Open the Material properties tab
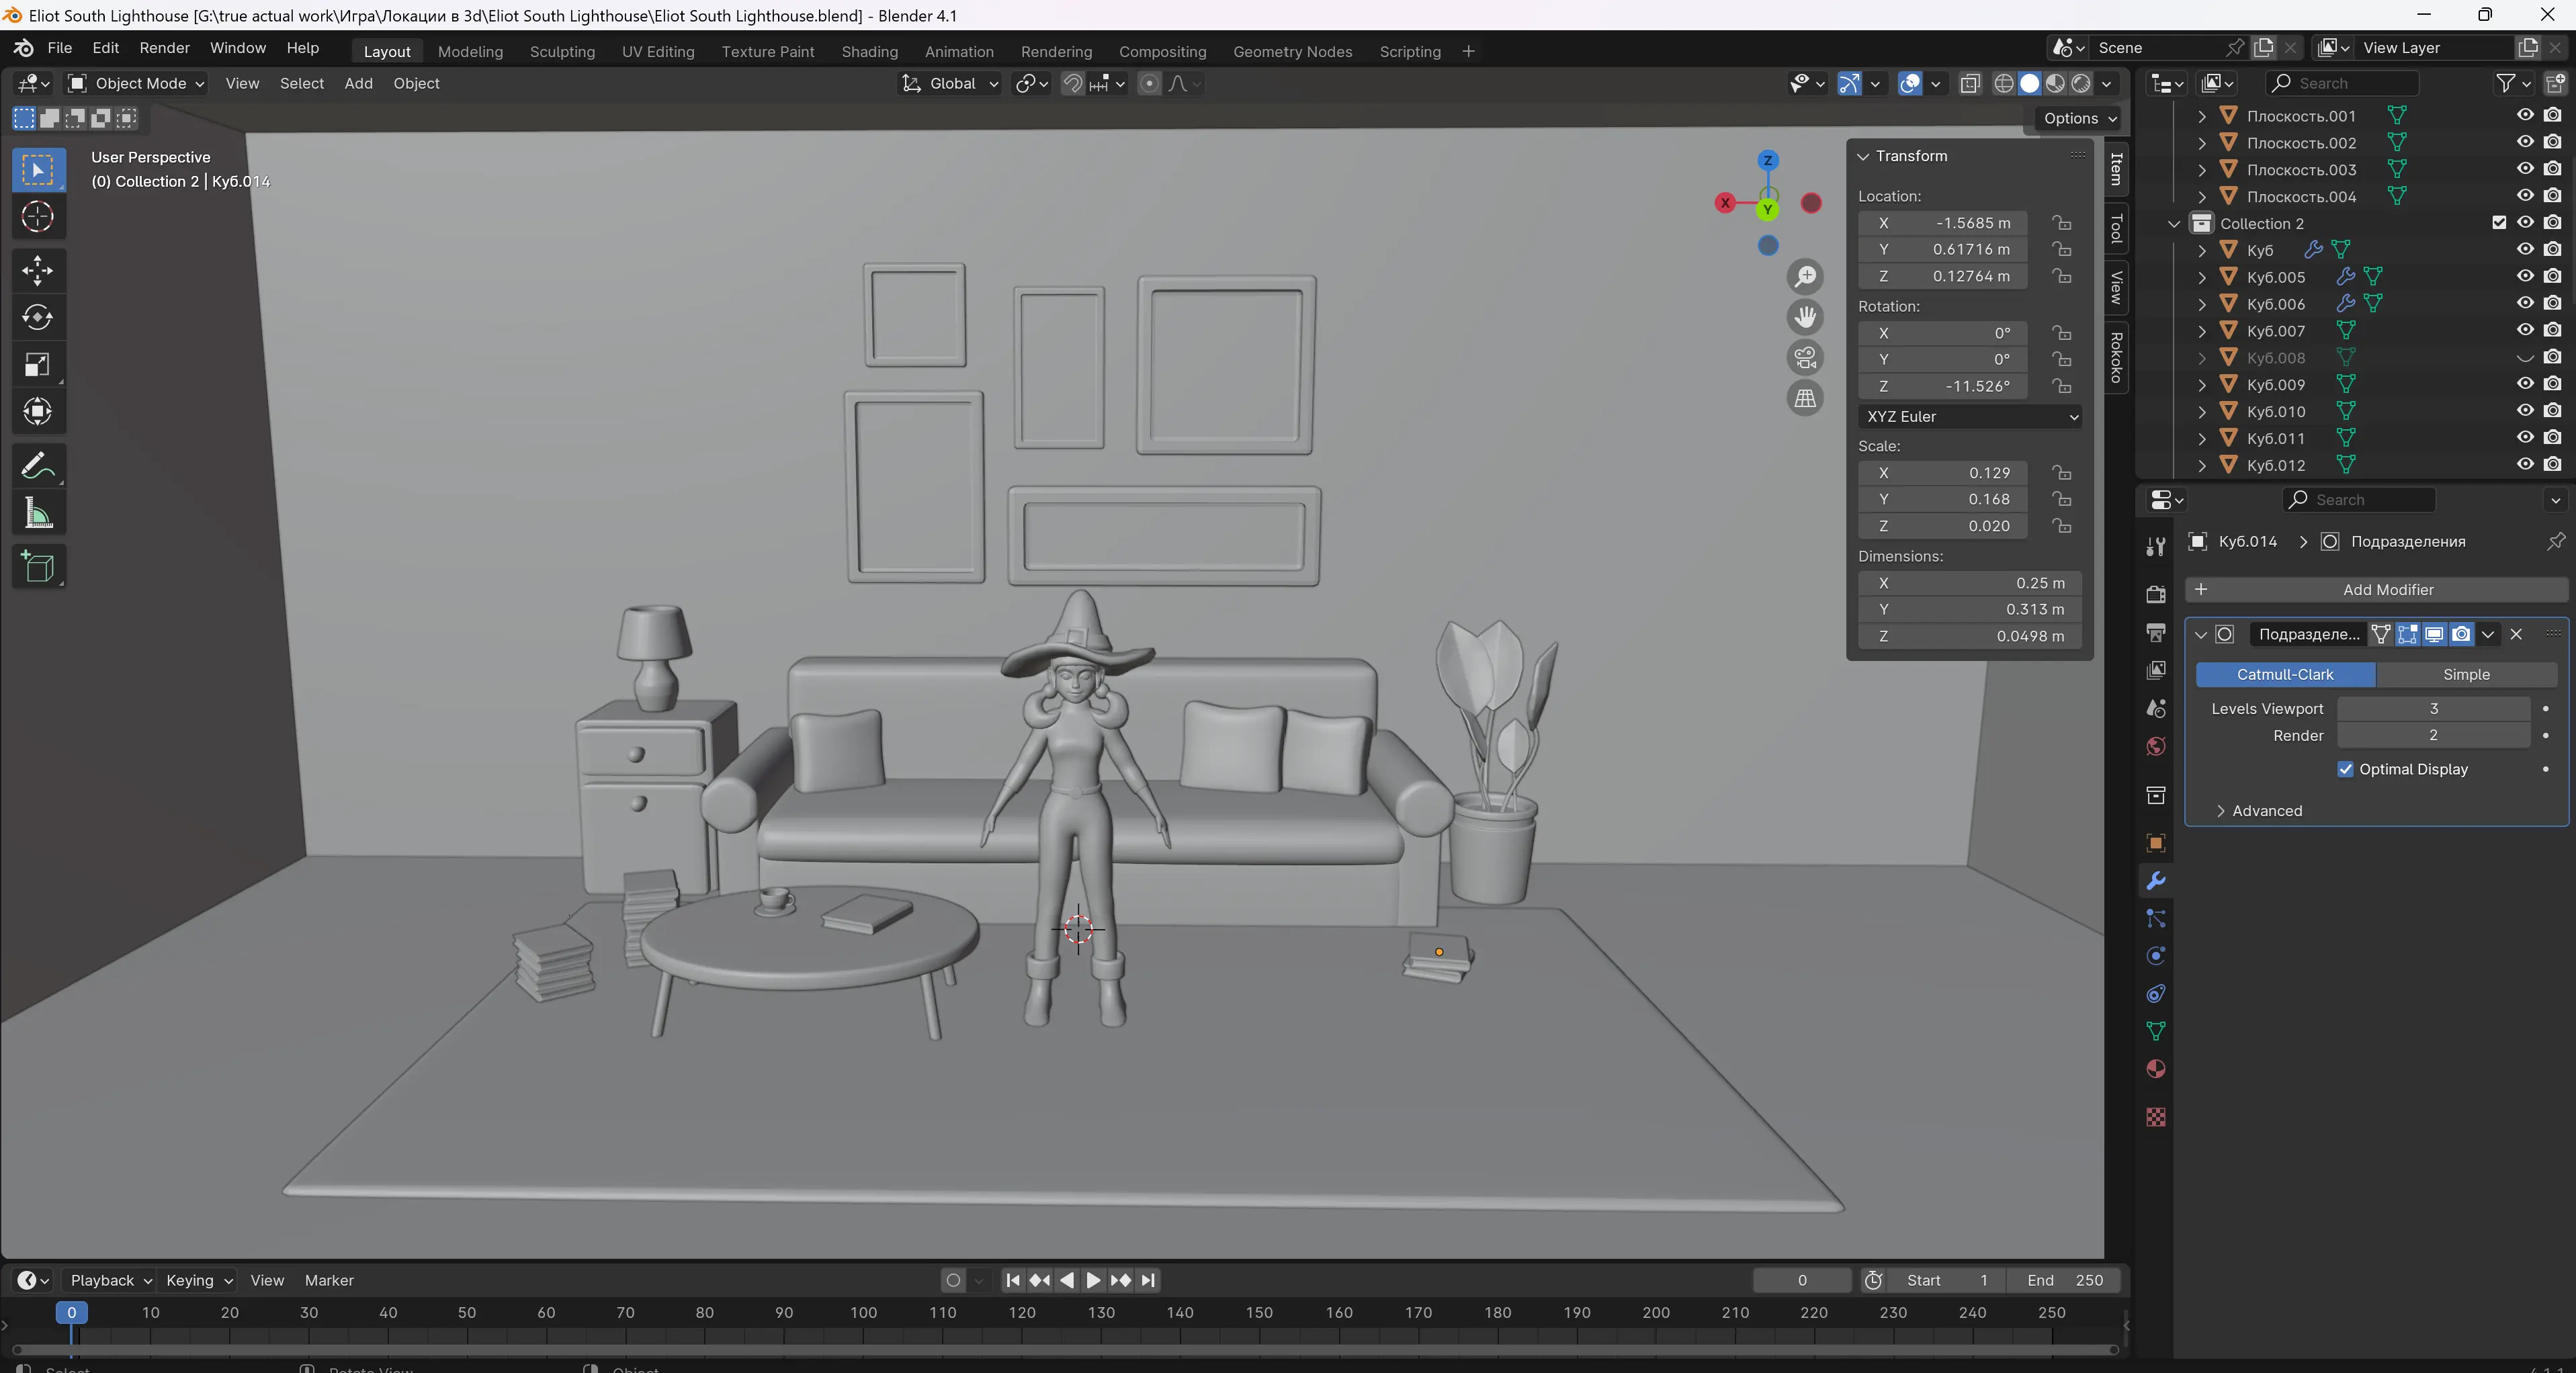The width and height of the screenshot is (2576, 1373). pos(2156,1069)
